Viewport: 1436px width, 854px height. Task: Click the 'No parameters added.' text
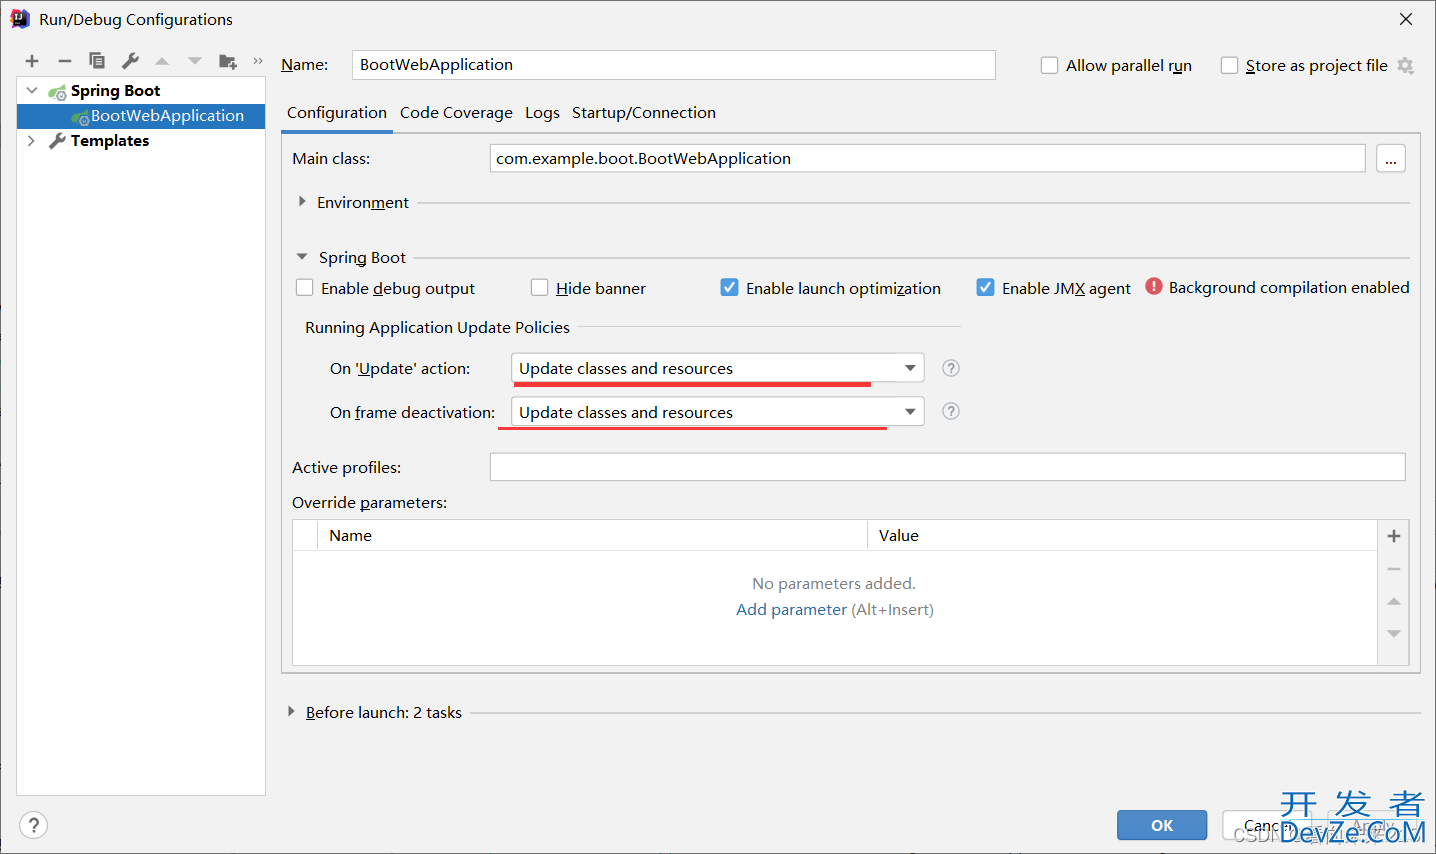pyautogui.click(x=834, y=584)
